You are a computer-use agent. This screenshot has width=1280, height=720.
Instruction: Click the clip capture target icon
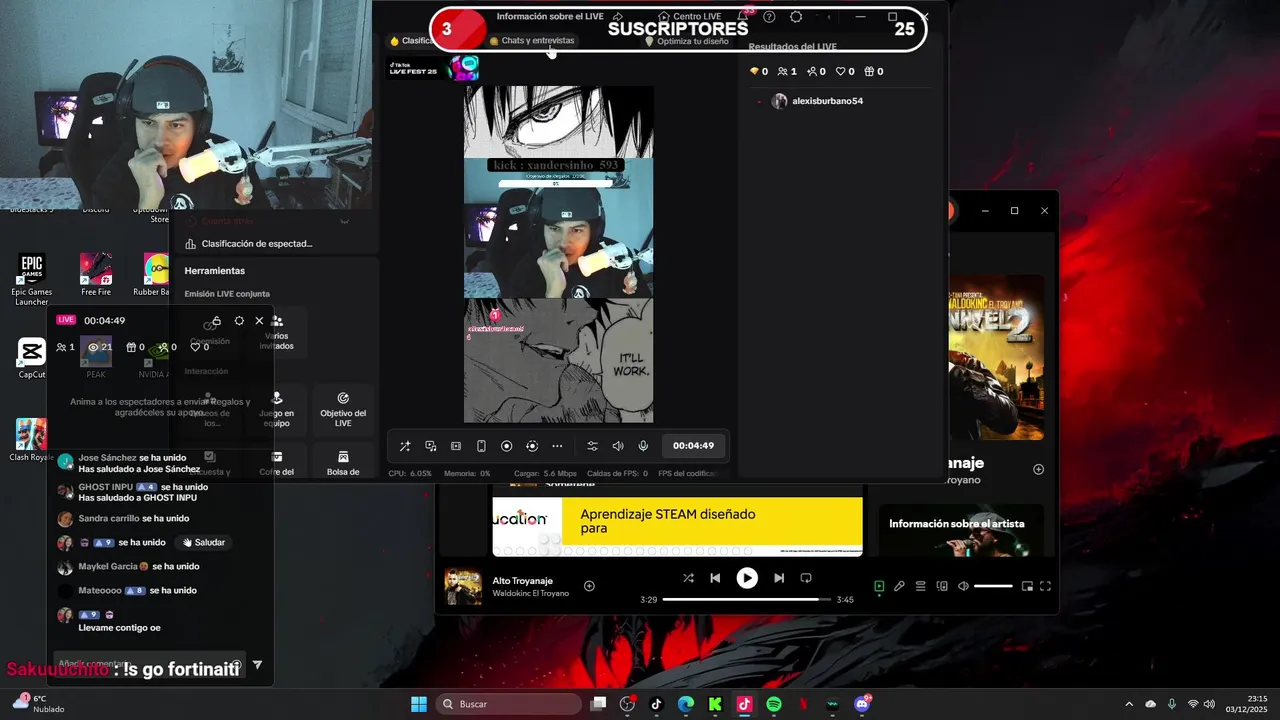tap(532, 446)
